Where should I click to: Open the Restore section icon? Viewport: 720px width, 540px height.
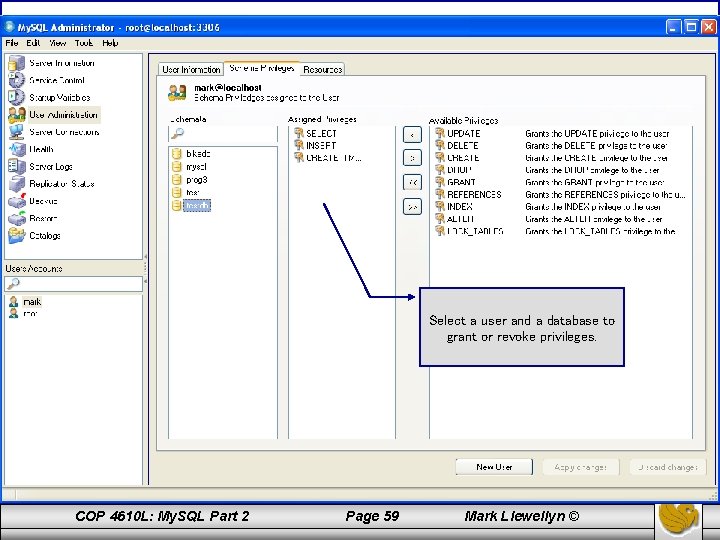(x=17, y=218)
